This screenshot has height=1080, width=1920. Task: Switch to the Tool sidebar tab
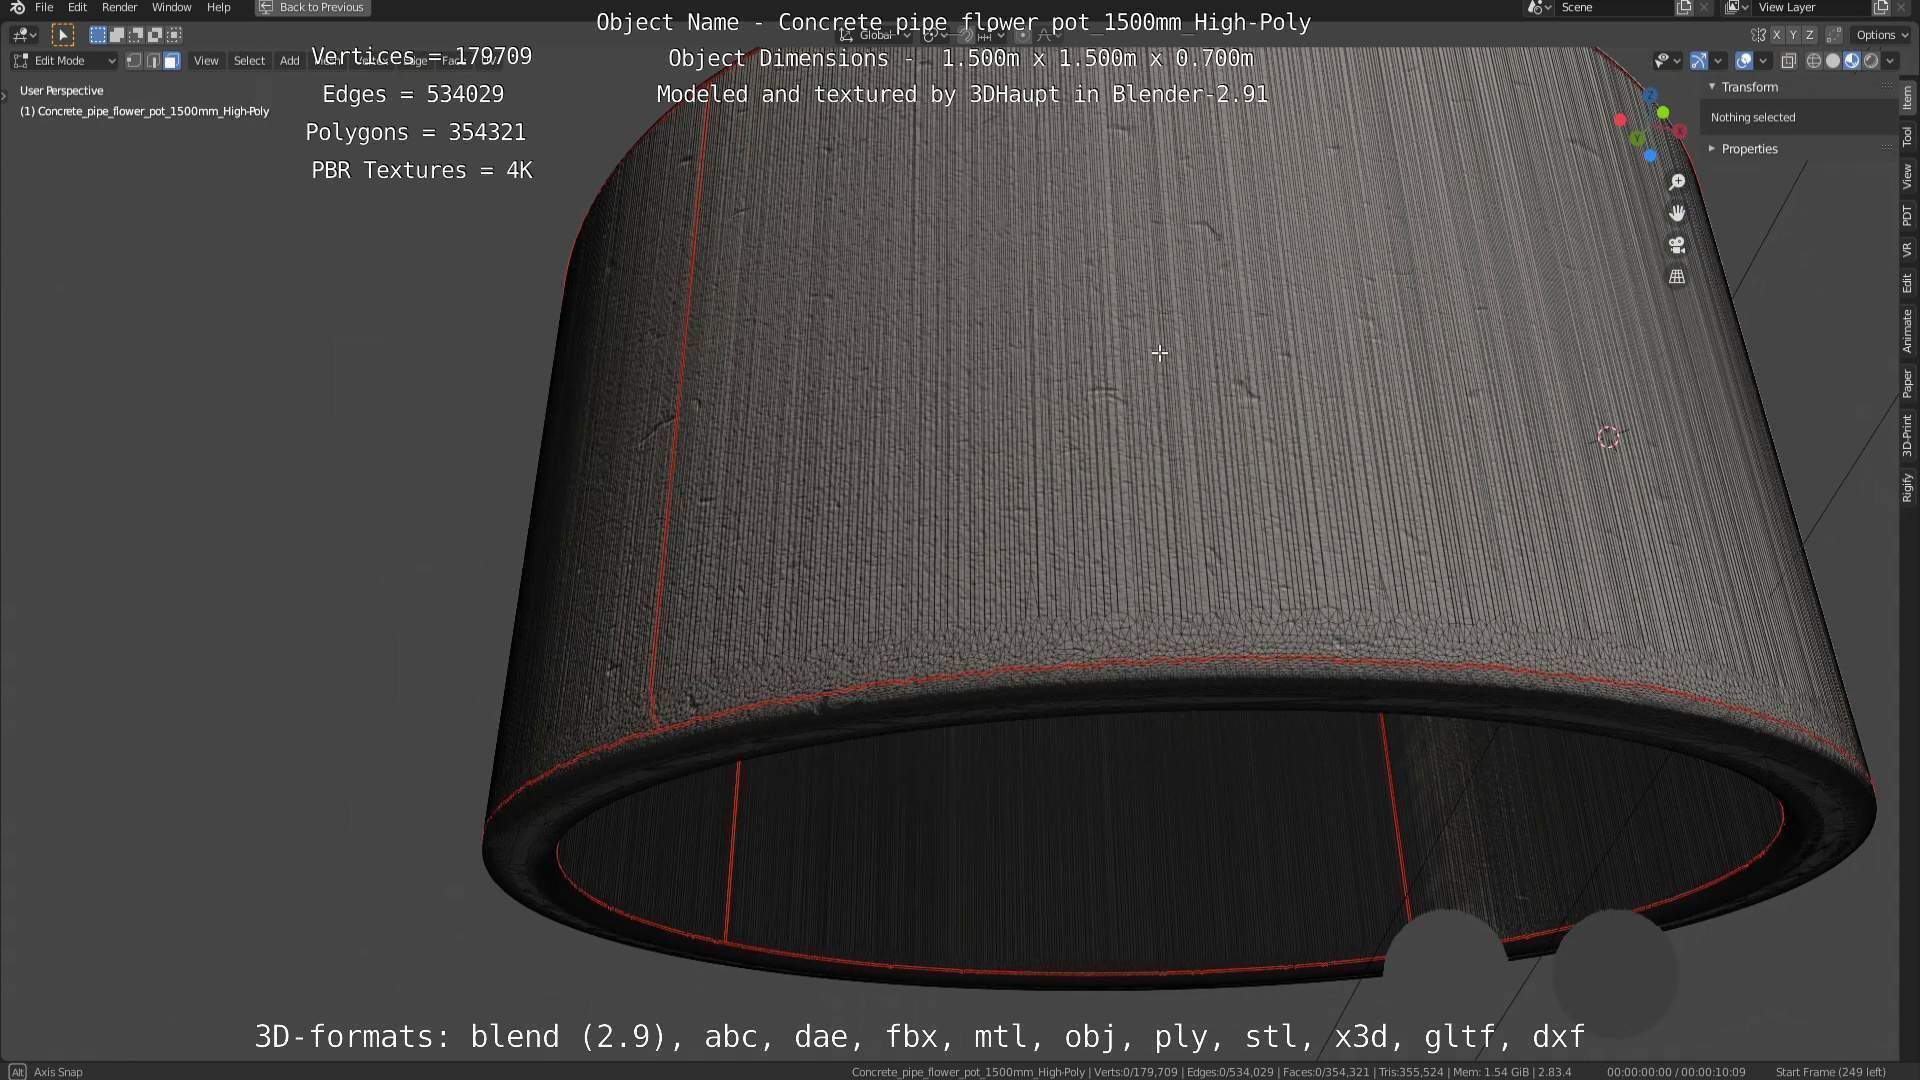coord(1908,137)
